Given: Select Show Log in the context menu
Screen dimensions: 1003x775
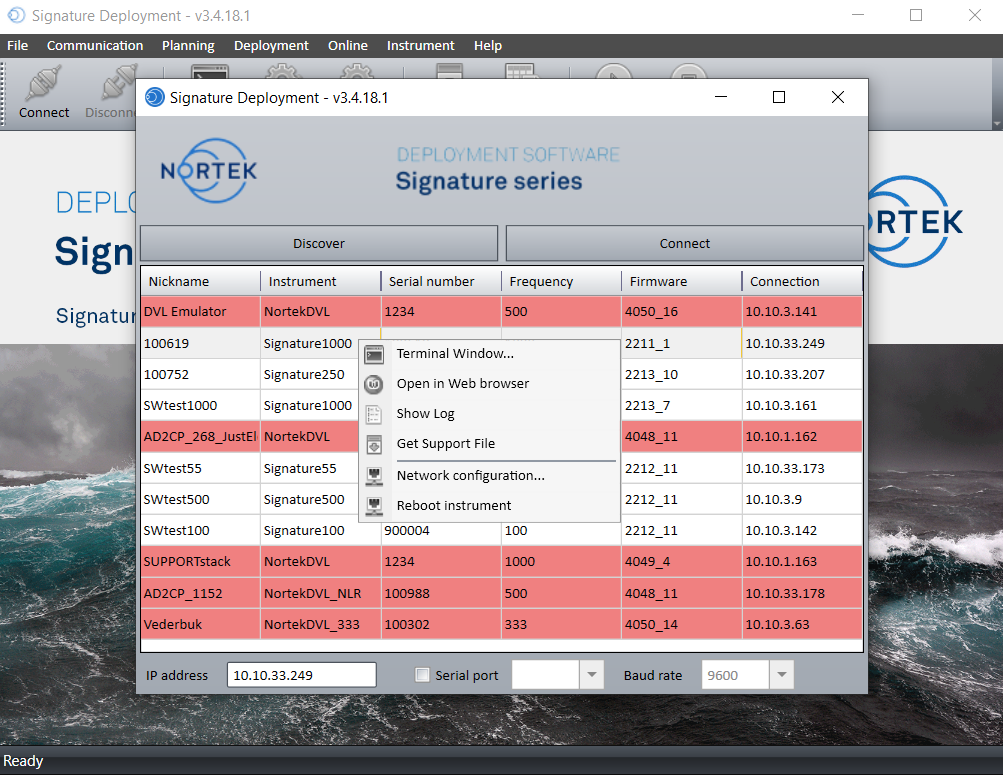Looking at the screenshot, I should [x=489, y=414].
